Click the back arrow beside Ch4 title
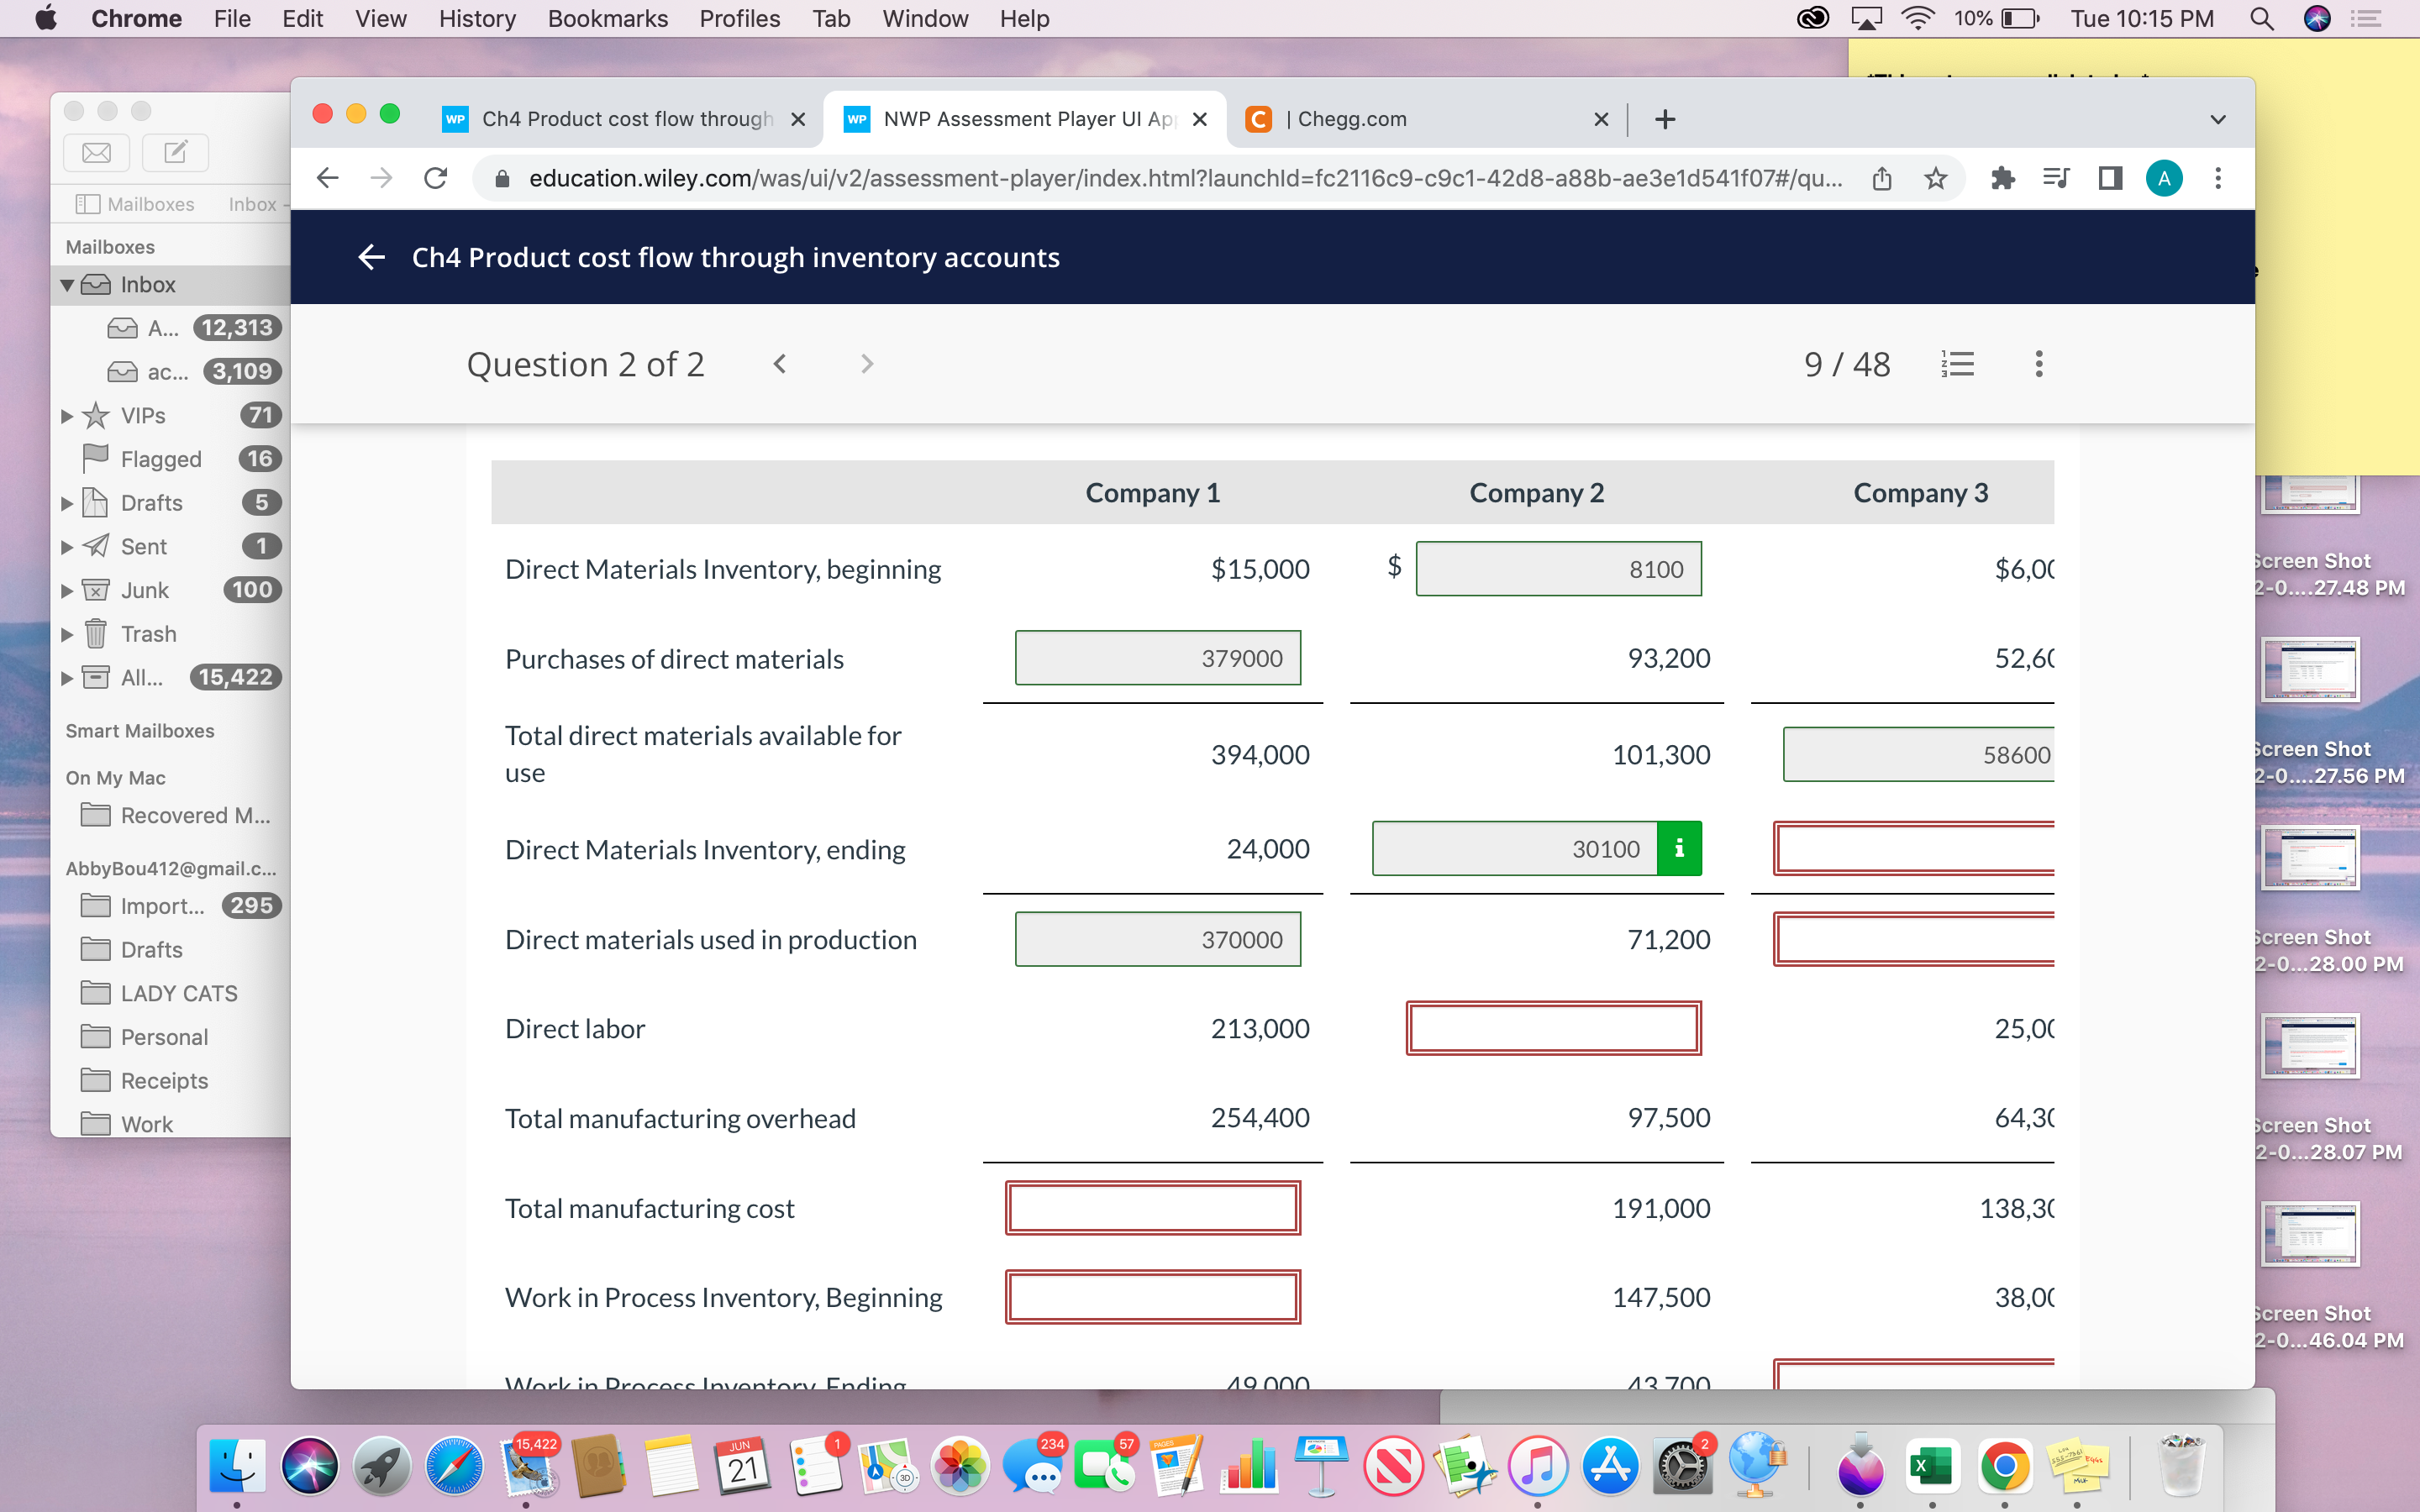Image resolution: width=2420 pixels, height=1512 pixels. 371,257
